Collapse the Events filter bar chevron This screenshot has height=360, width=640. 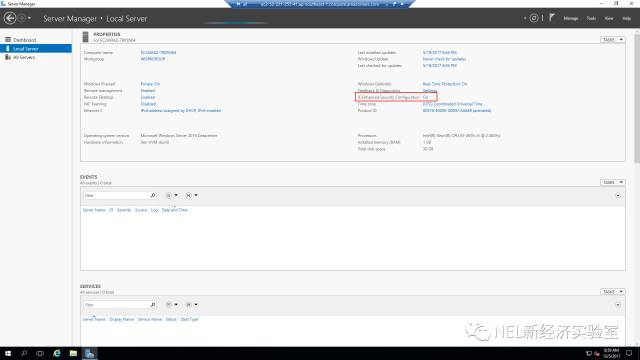618,196
